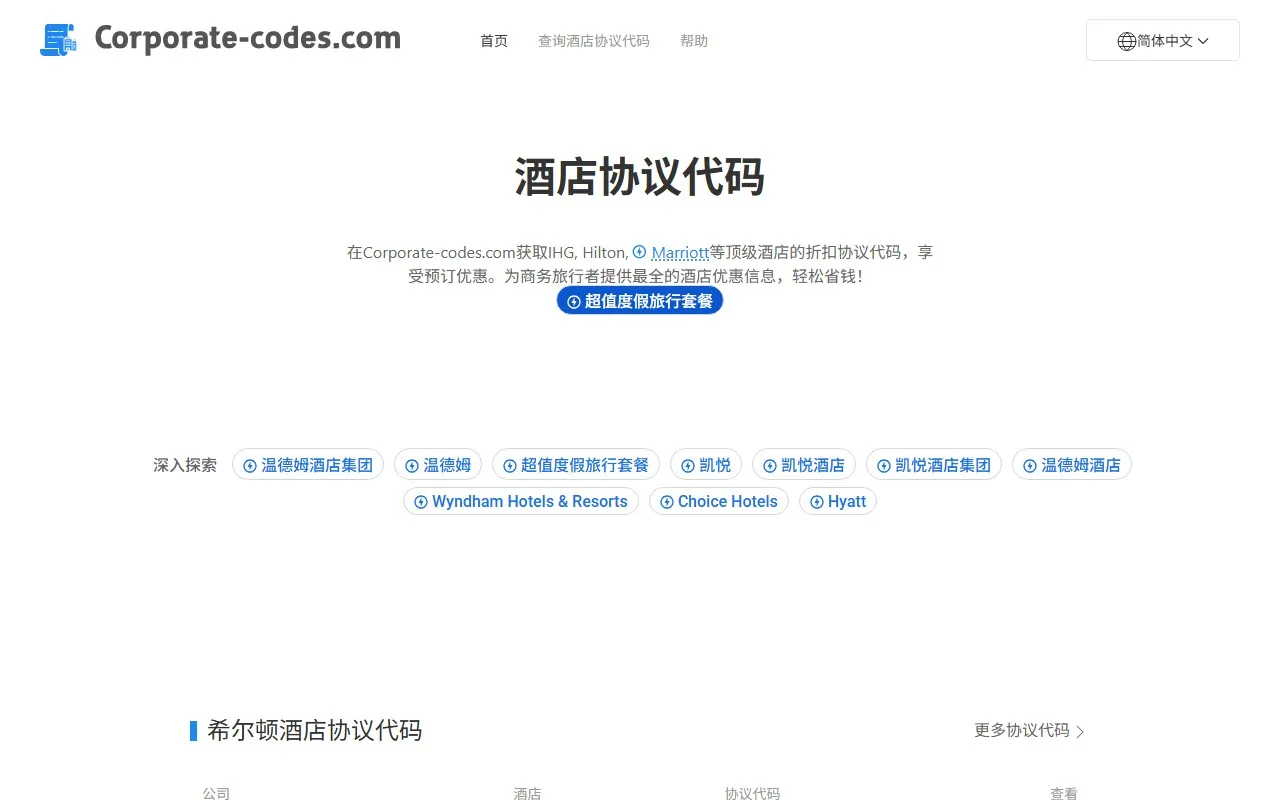Open the 首页 menu item

(x=493, y=41)
